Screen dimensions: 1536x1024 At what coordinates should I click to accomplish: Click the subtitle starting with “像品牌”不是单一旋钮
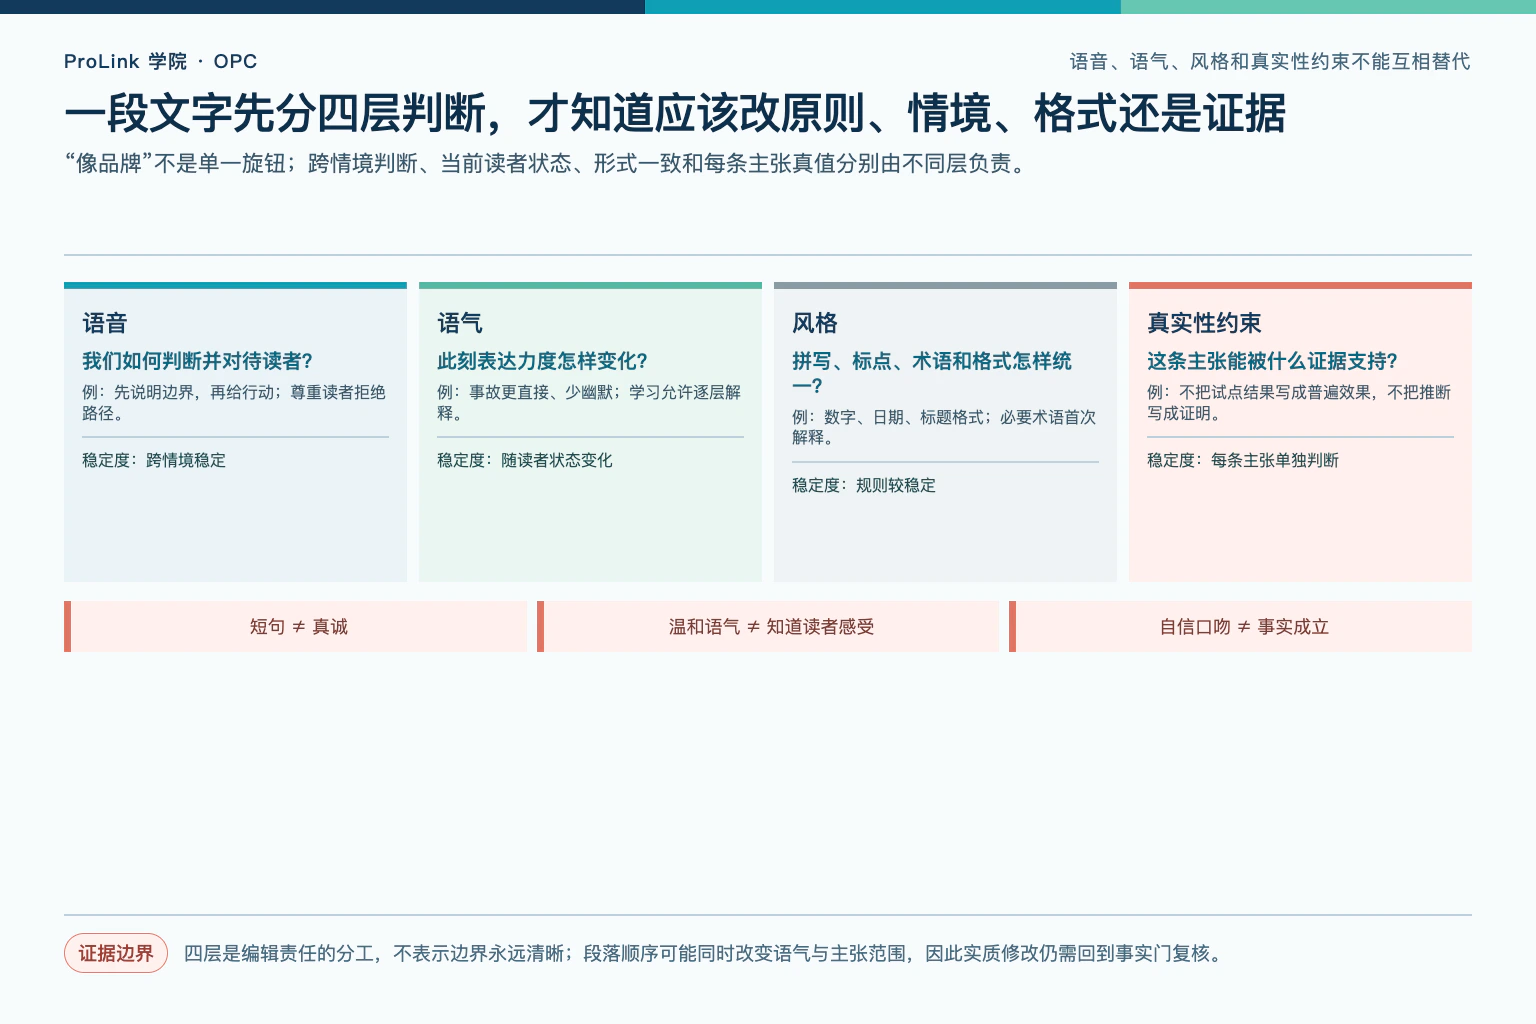548,163
